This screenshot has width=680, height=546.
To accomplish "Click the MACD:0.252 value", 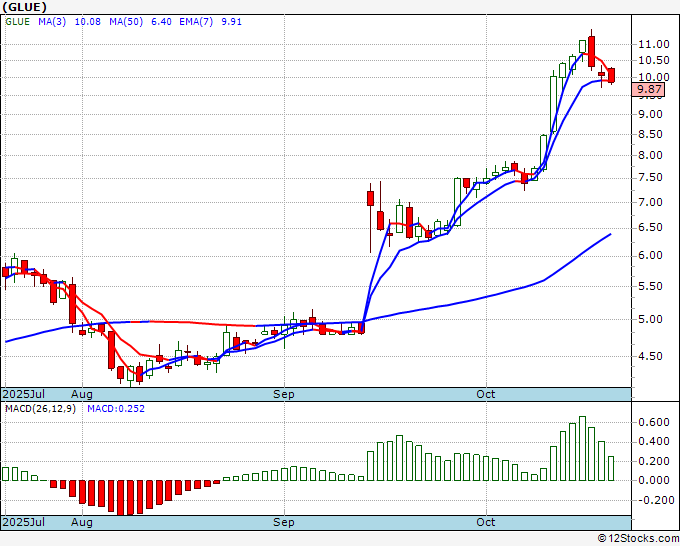I will coord(116,409).
